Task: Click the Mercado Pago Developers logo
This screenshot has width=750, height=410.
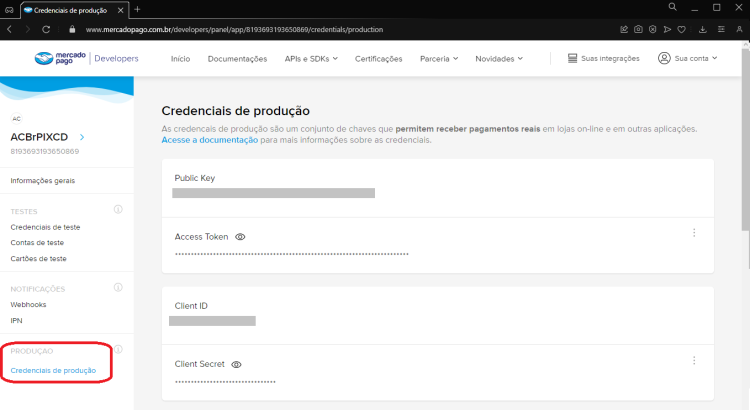Action: click(x=87, y=58)
